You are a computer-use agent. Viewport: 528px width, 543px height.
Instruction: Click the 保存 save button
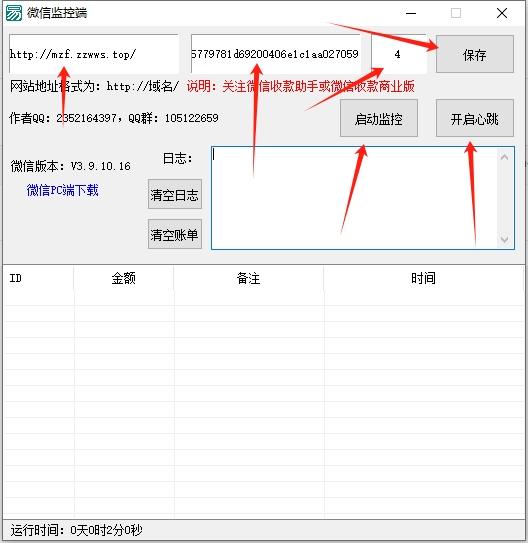click(x=475, y=54)
